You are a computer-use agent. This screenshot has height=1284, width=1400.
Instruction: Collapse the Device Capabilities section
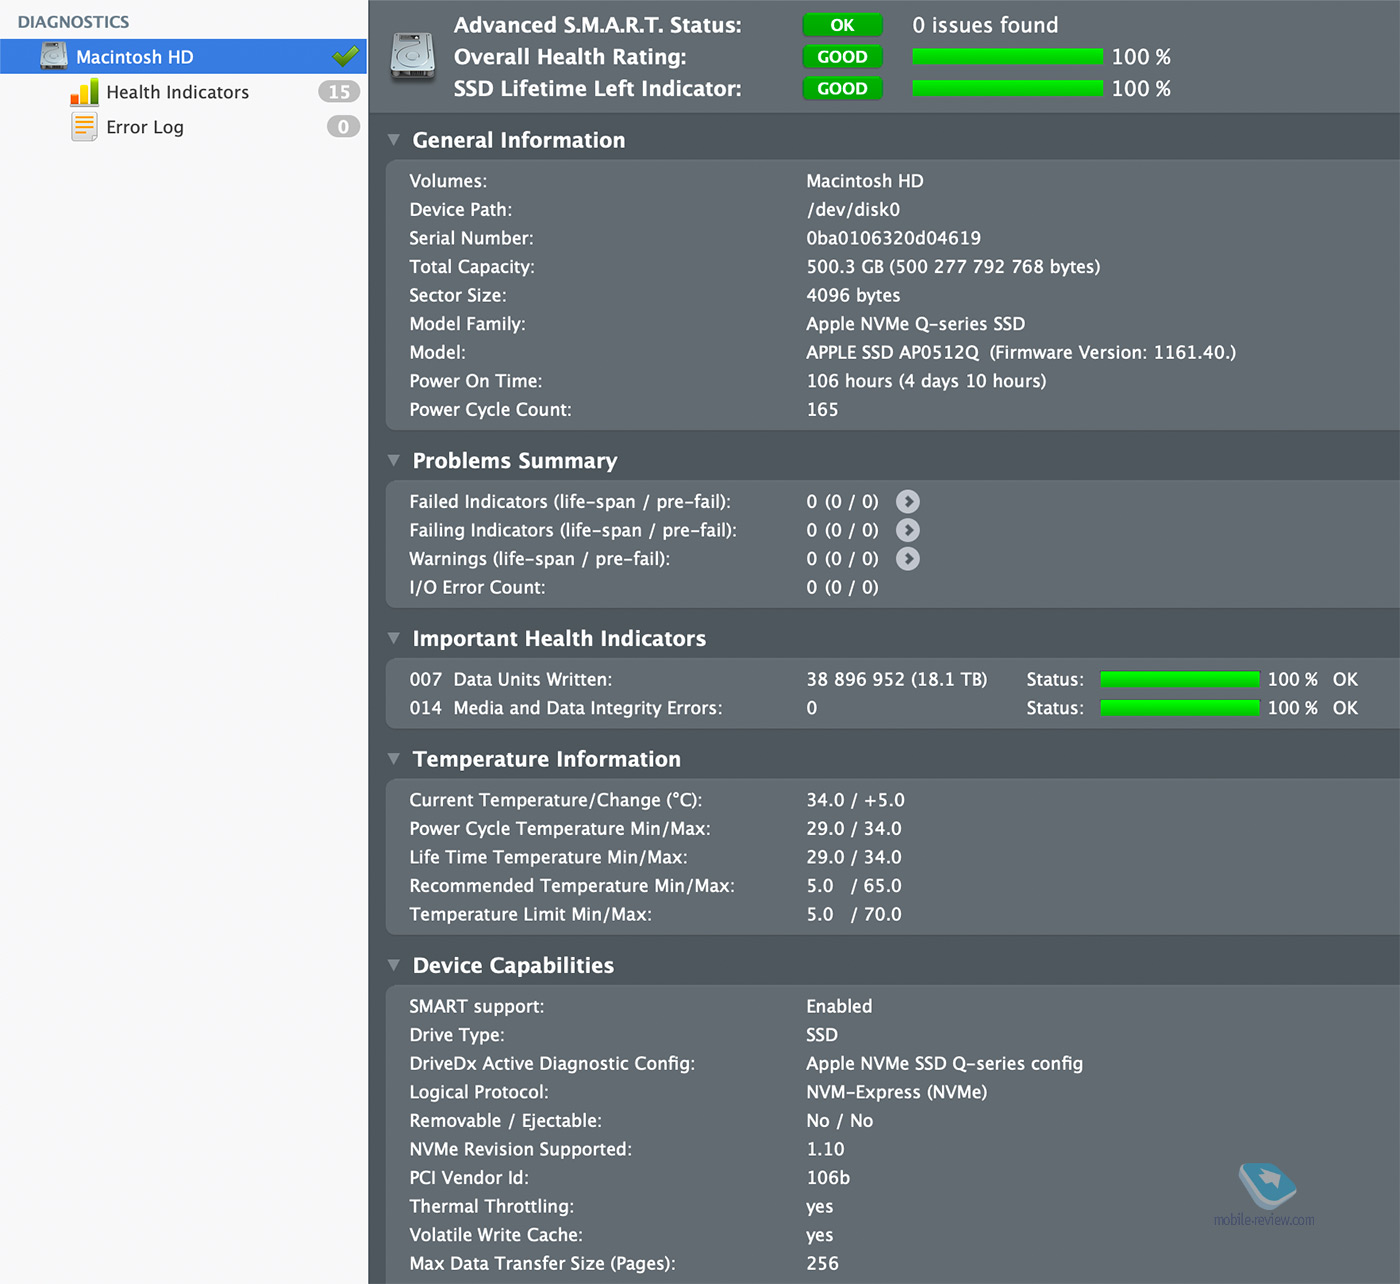[394, 965]
